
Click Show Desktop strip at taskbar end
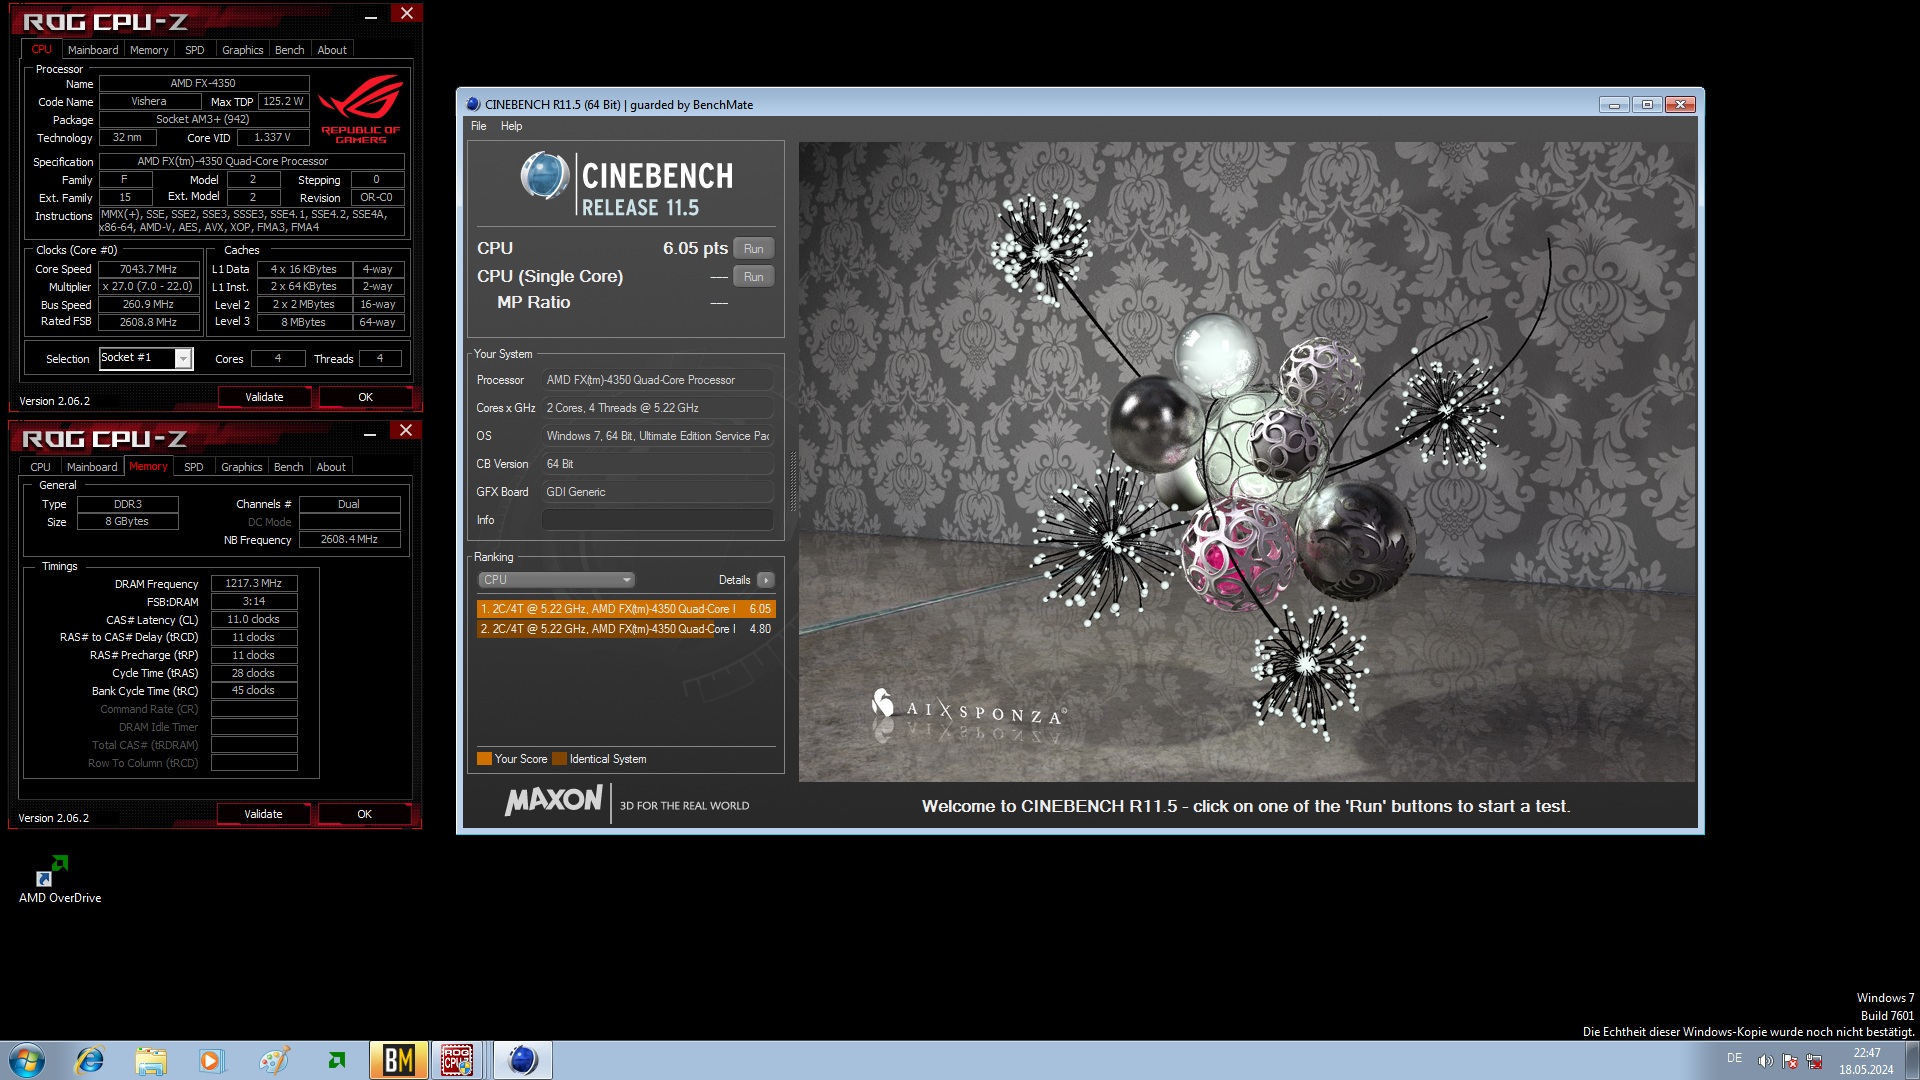1912,1060
